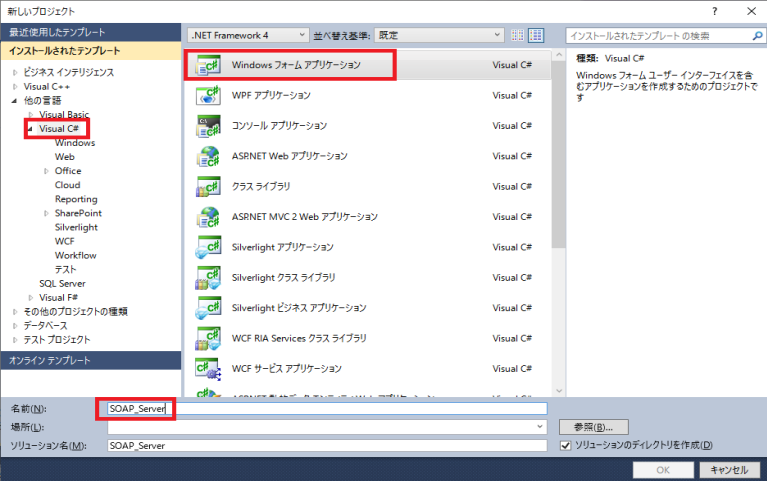Image resolution: width=767 pixels, height=481 pixels.
Task: Toggle ソリューションのディレクトリを作成 checkbox
Action: 566,445
